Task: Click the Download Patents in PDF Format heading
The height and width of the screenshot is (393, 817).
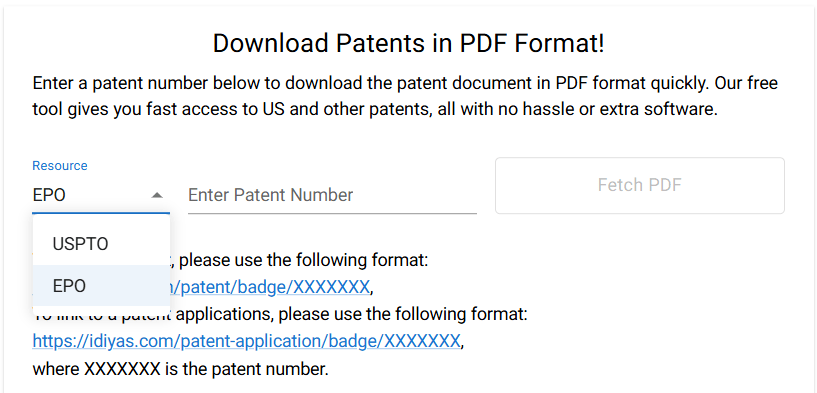Action: click(x=408, y=43)
